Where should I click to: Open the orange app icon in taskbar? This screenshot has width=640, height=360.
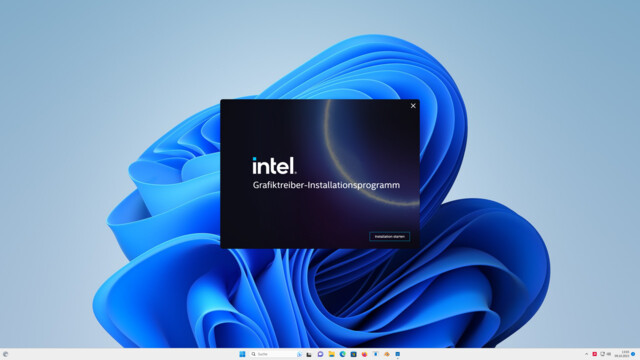tap(387, 354)
